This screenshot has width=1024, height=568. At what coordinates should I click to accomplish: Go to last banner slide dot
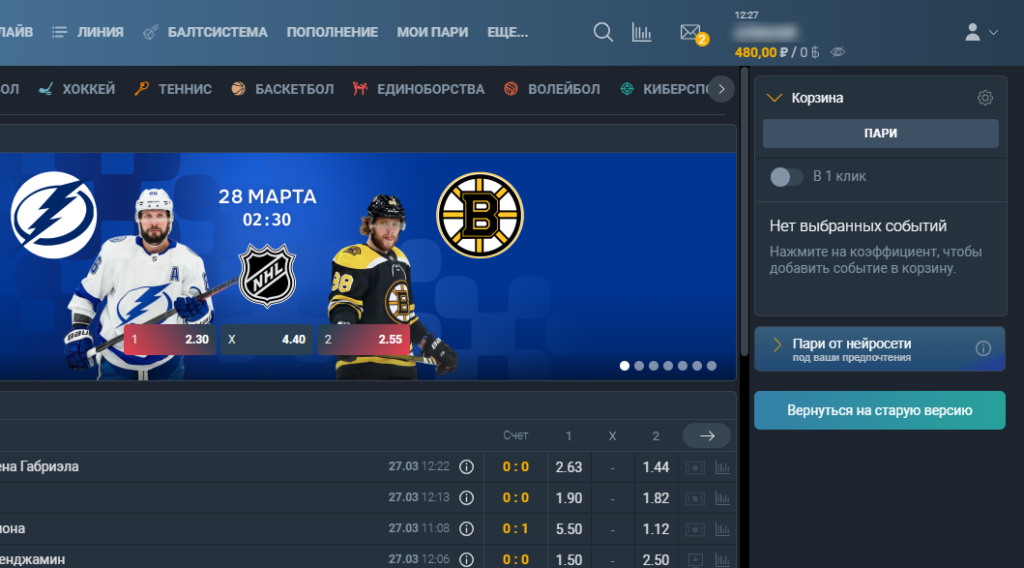coord(712,366)
